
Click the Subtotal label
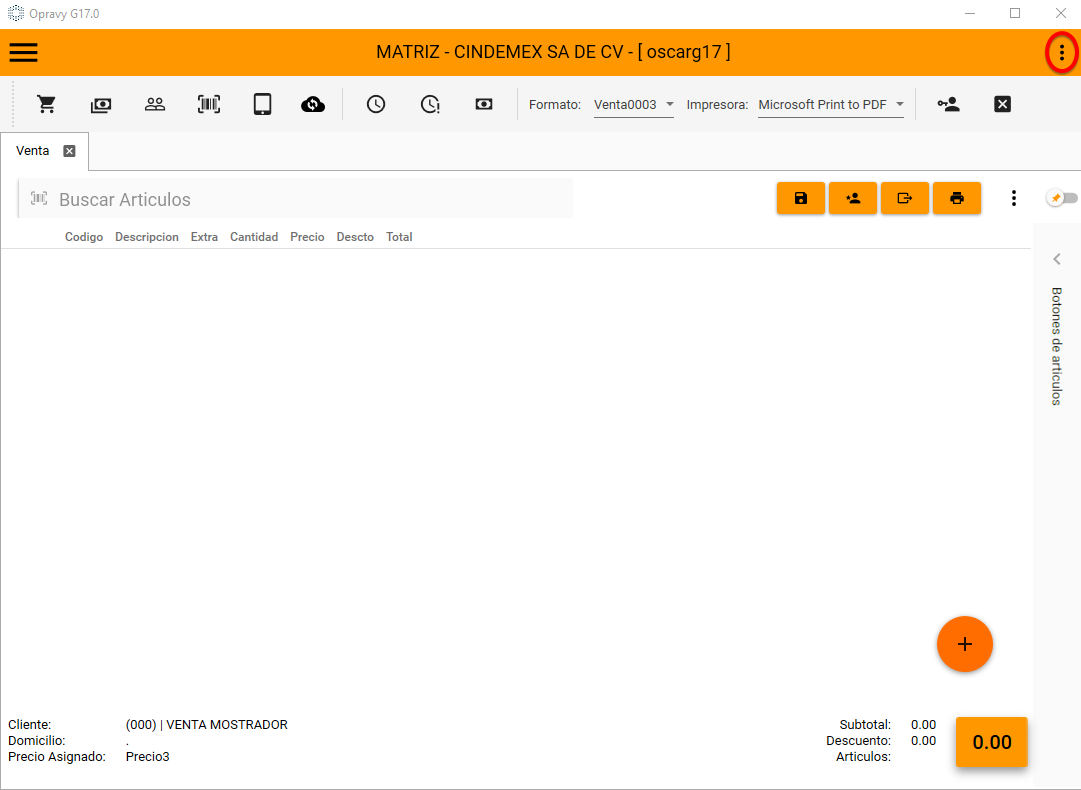(865, 725)
